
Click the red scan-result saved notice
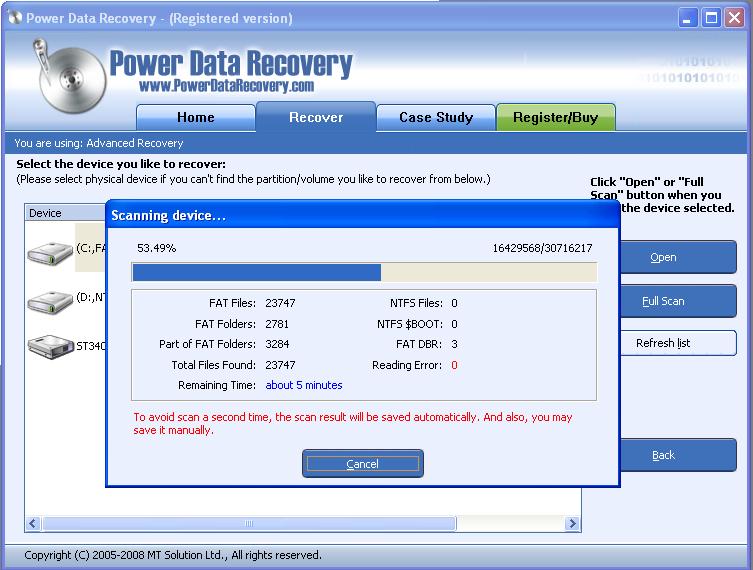(x=352, y=424)
